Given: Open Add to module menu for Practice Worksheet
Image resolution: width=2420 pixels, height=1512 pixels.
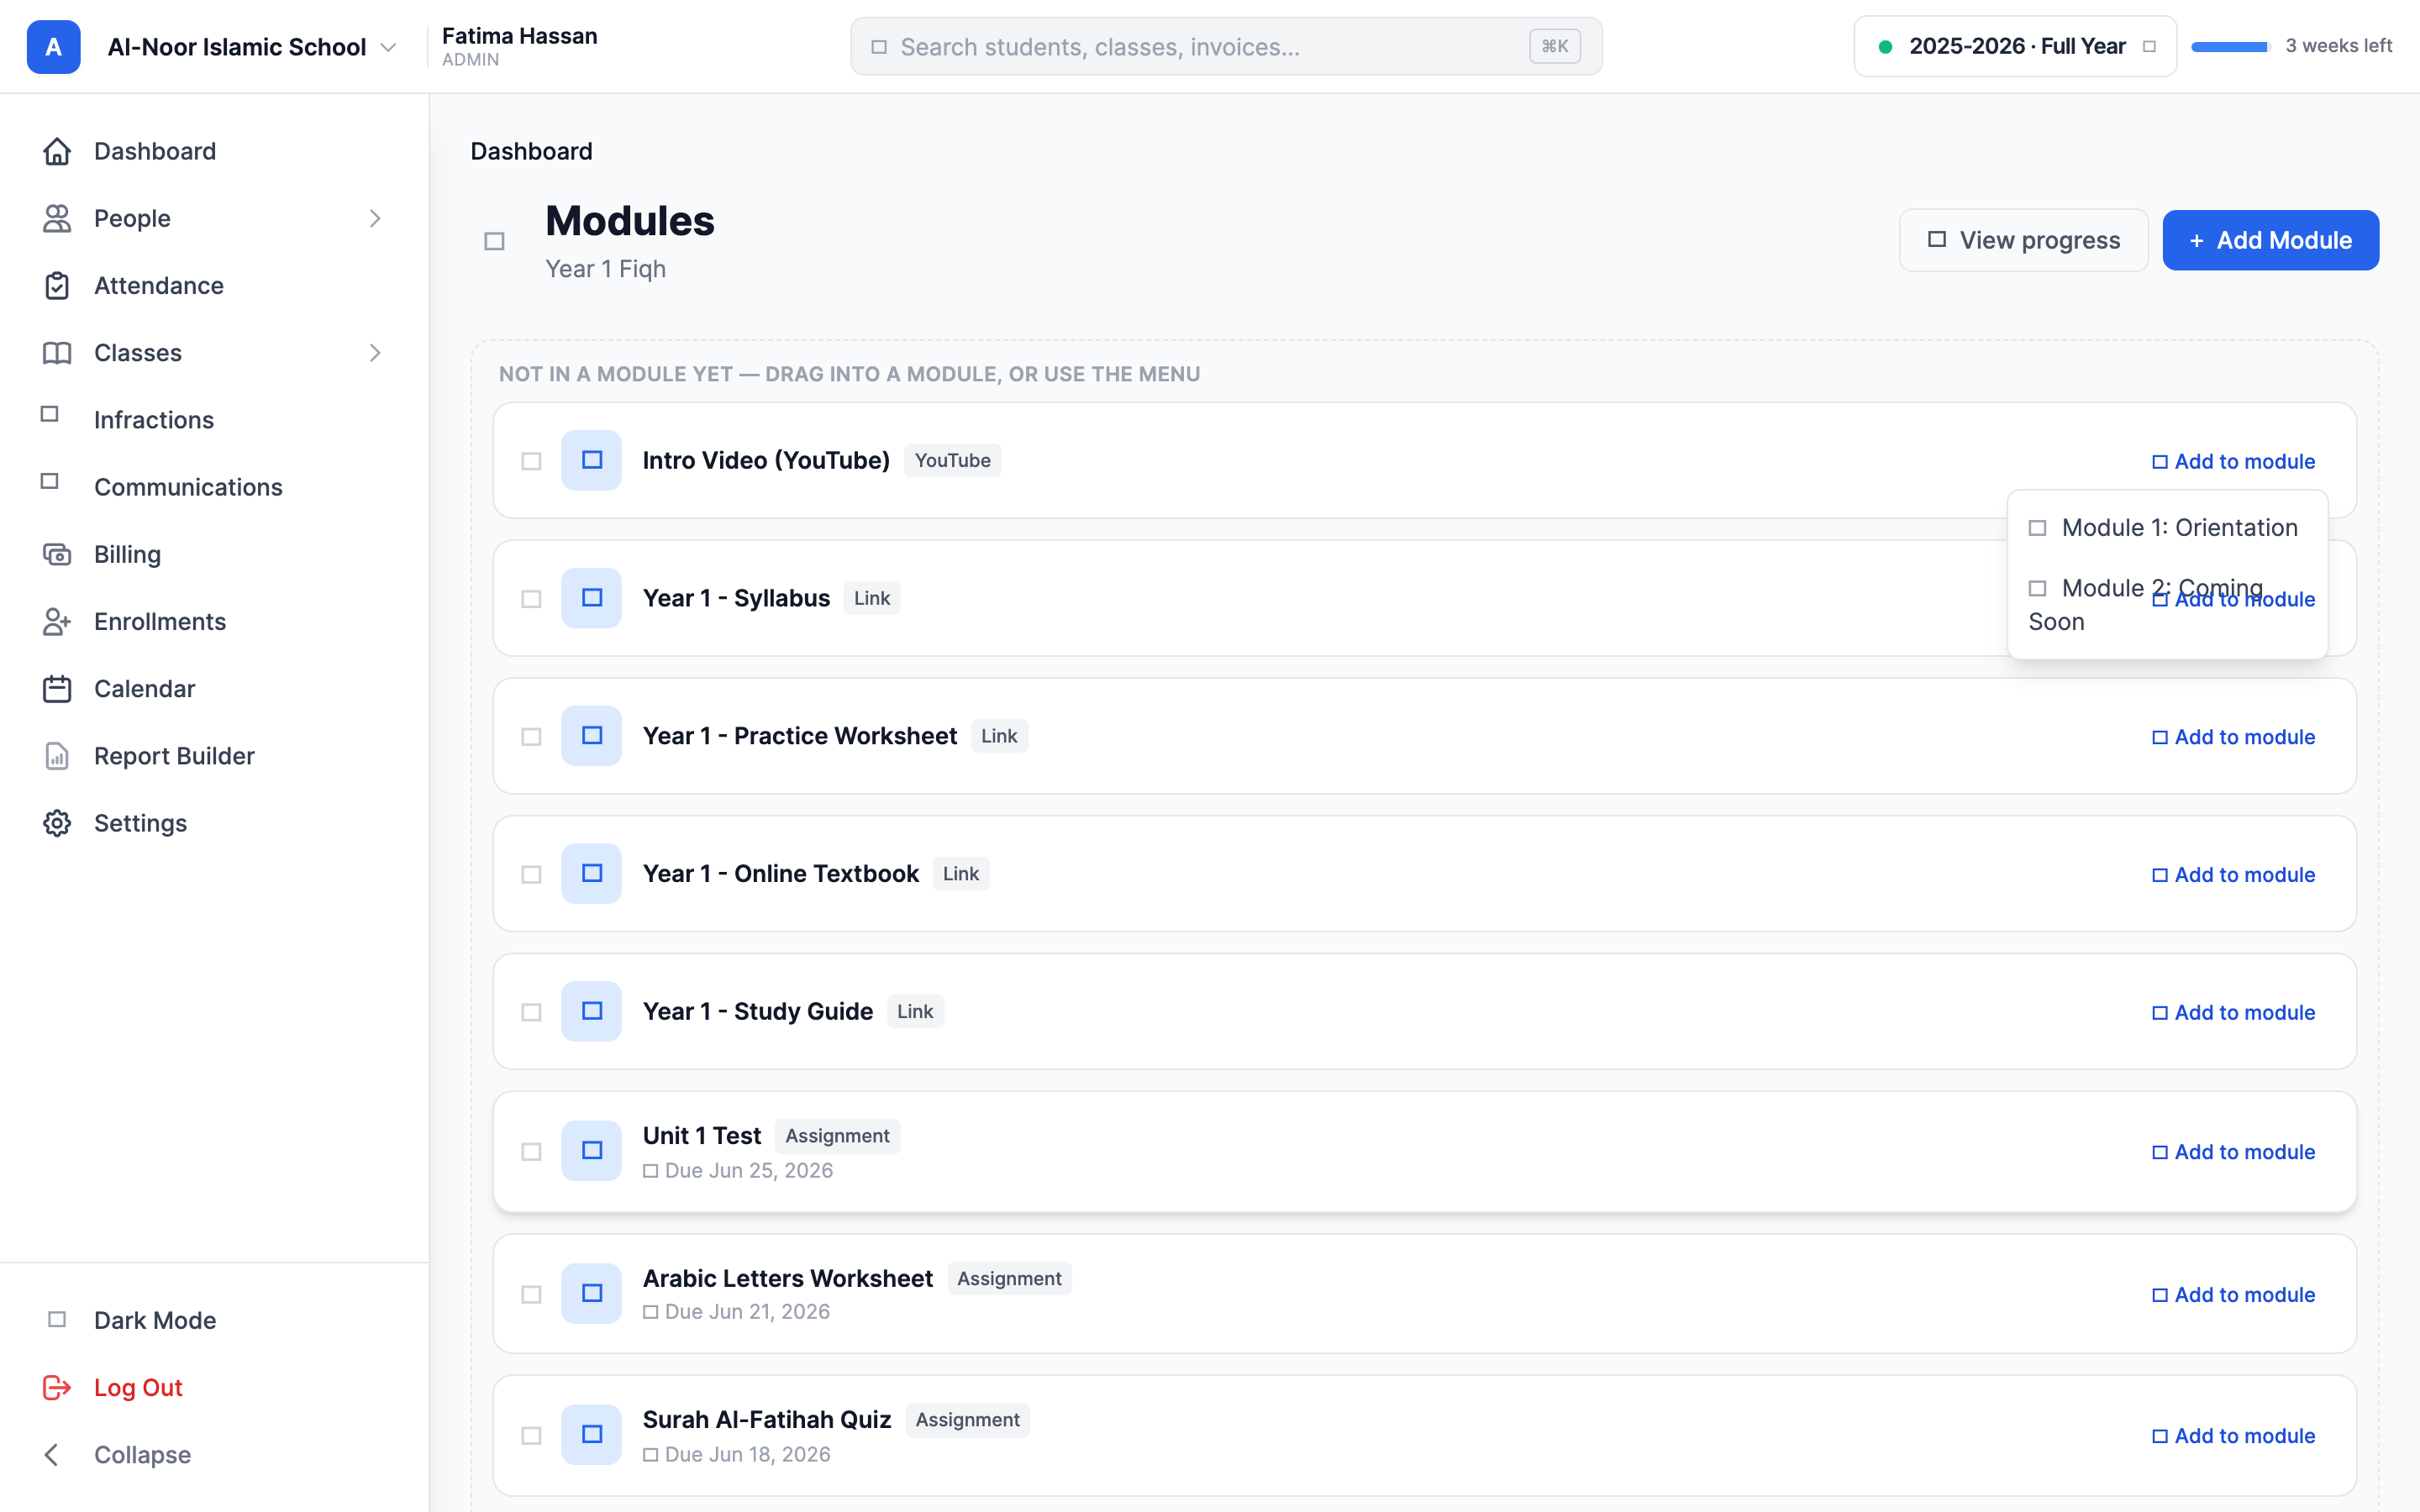Looking at the screenshot, I should 2233,737.
